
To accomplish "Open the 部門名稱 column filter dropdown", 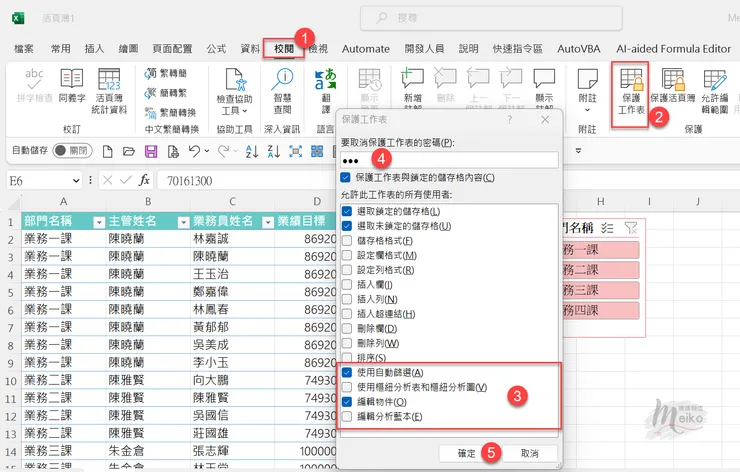I will pyautogui.click(x=99, y=222).
